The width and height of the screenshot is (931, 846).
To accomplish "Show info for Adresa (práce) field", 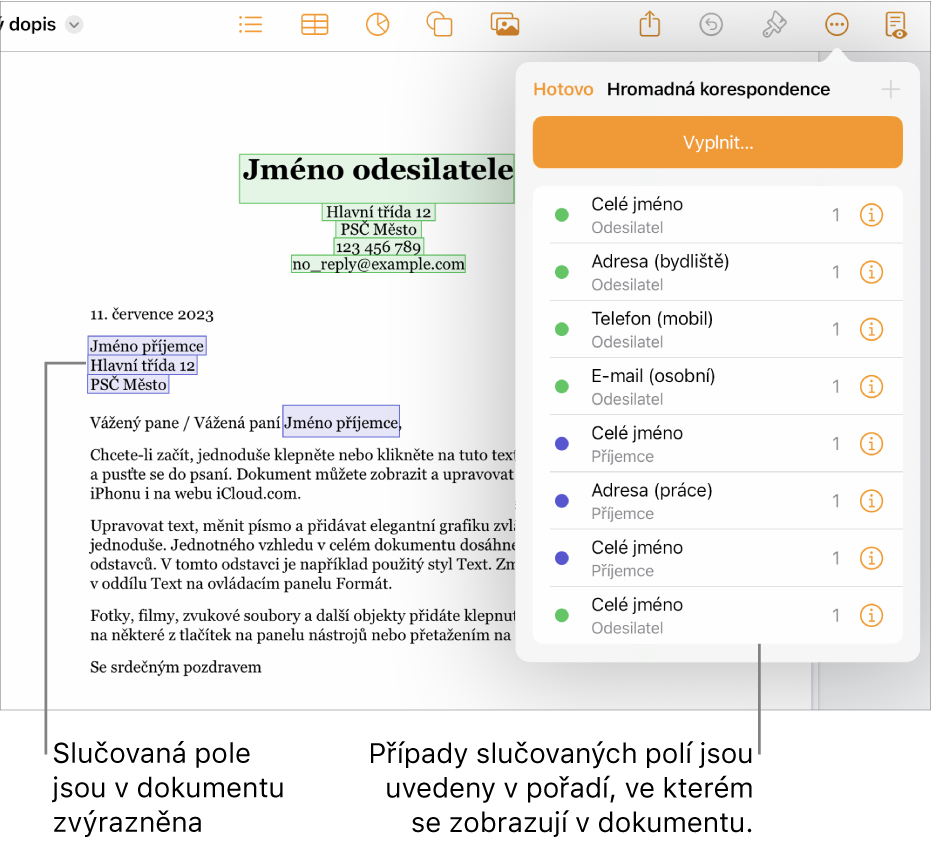I will pos(871,501).
